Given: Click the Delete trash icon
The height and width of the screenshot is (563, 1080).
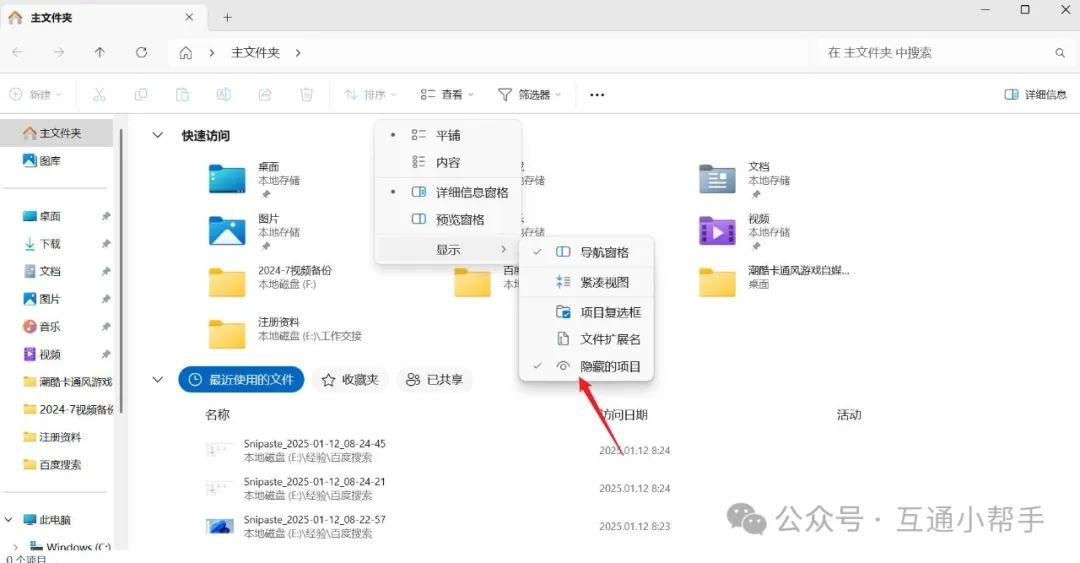Looking at the screenshot, I should point(307,94).
